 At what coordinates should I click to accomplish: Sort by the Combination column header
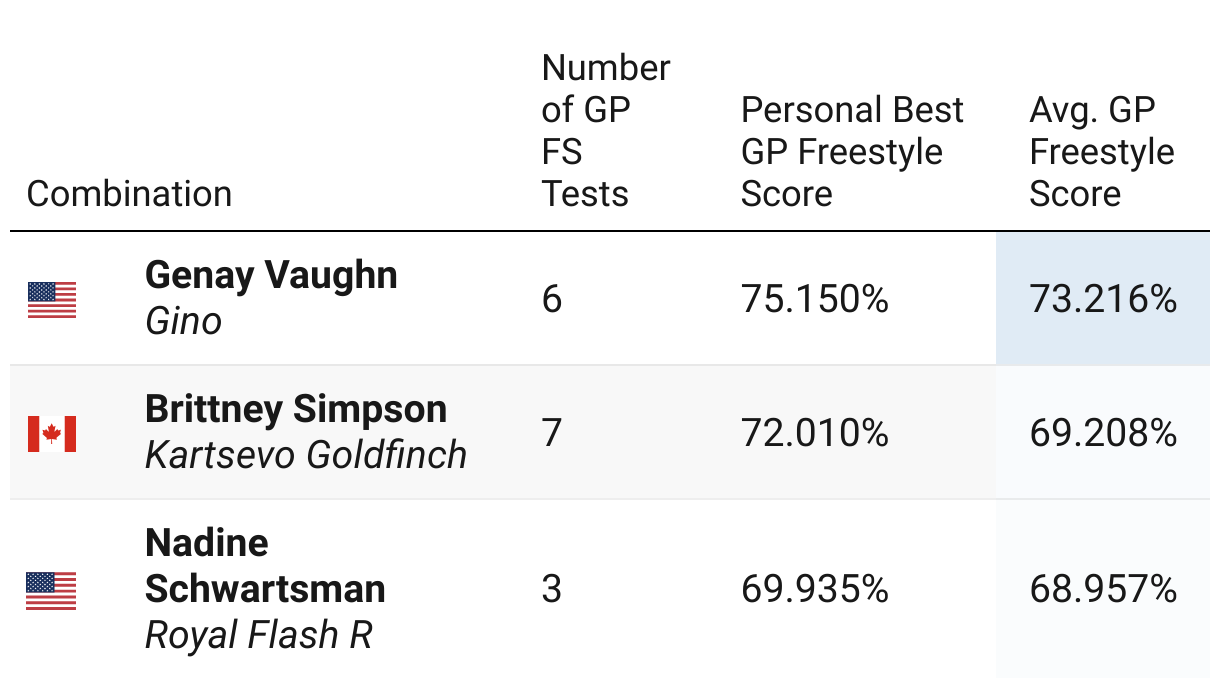pyautogui.click(x=129, y=193)
